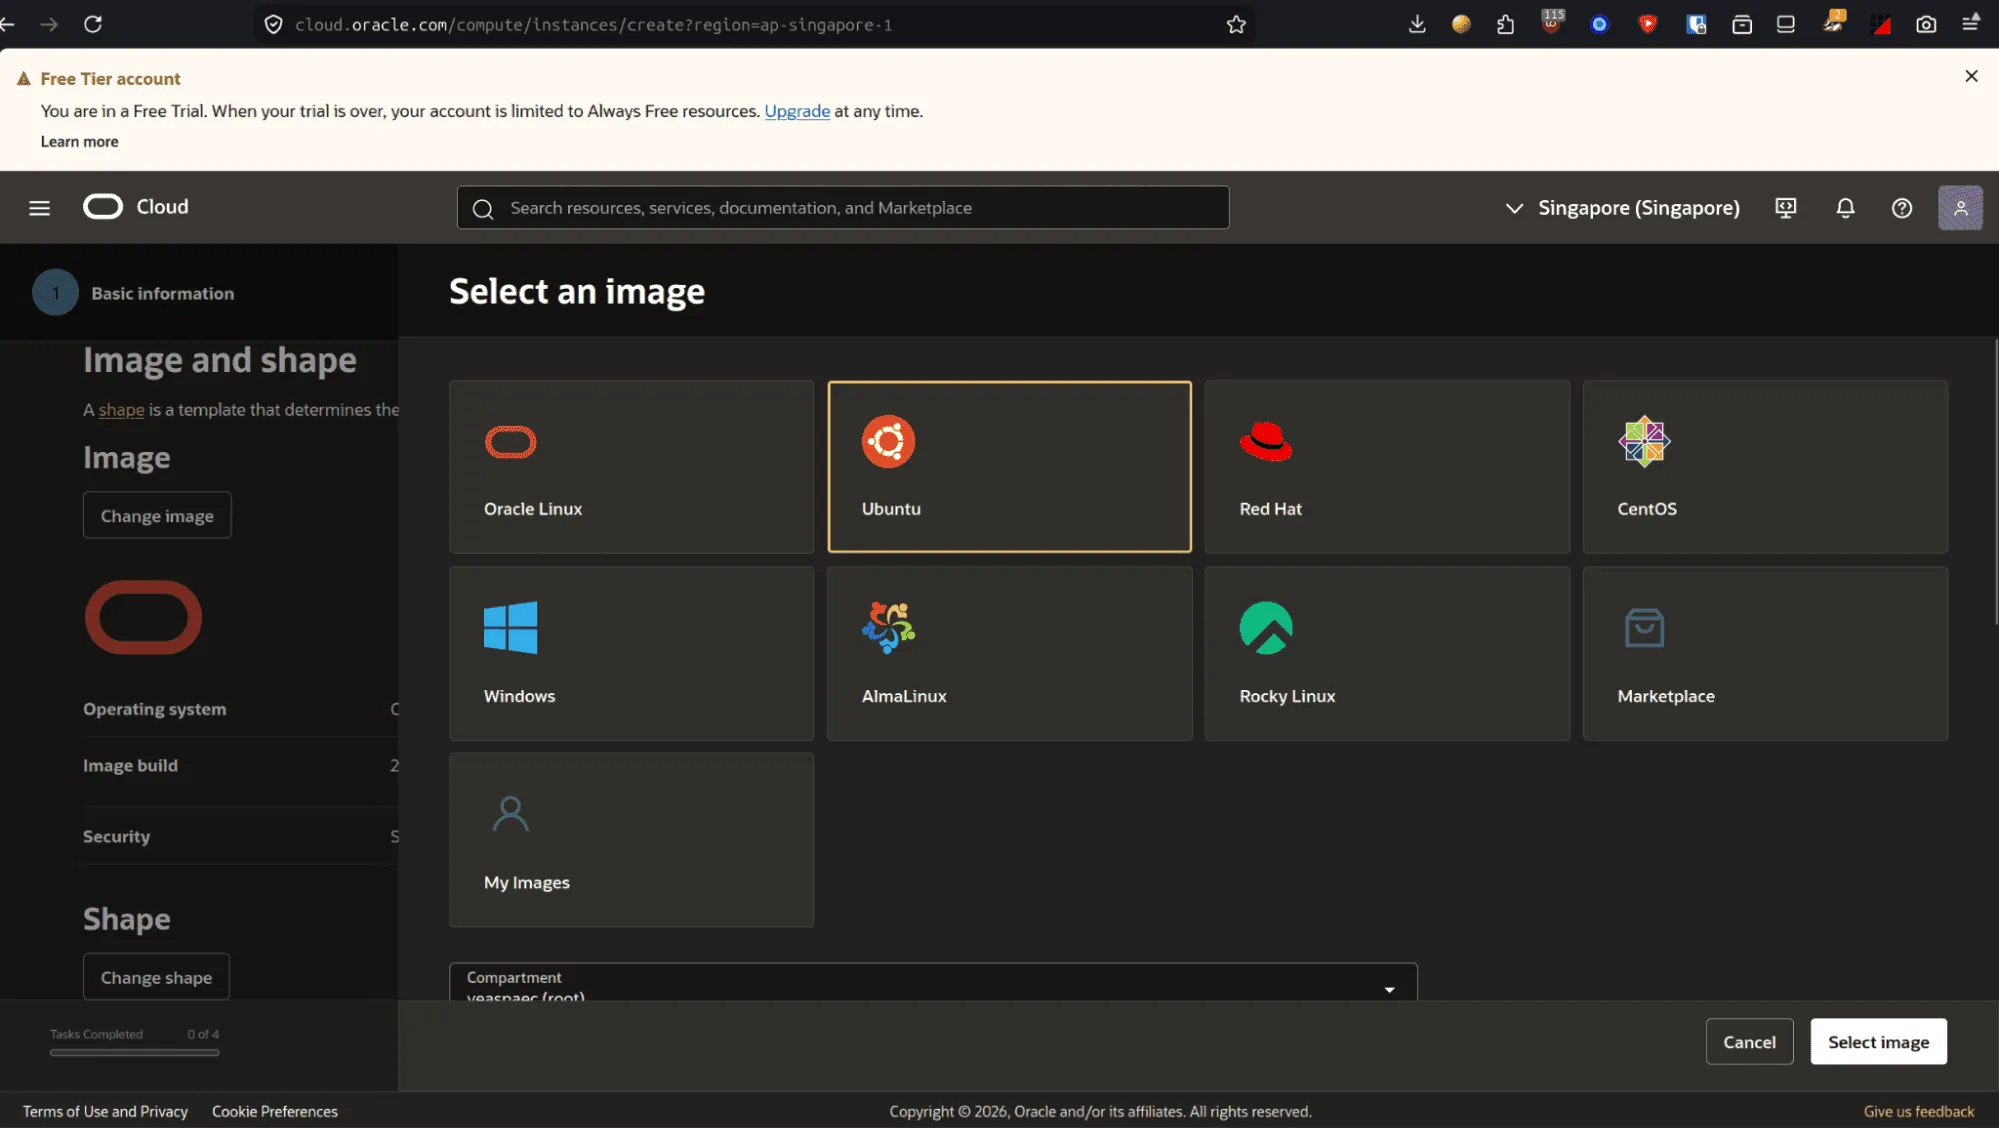The height and width of the screenshot is (1129, 1999).
Task: Expand the Singapore region selector
Action: 1622,208
